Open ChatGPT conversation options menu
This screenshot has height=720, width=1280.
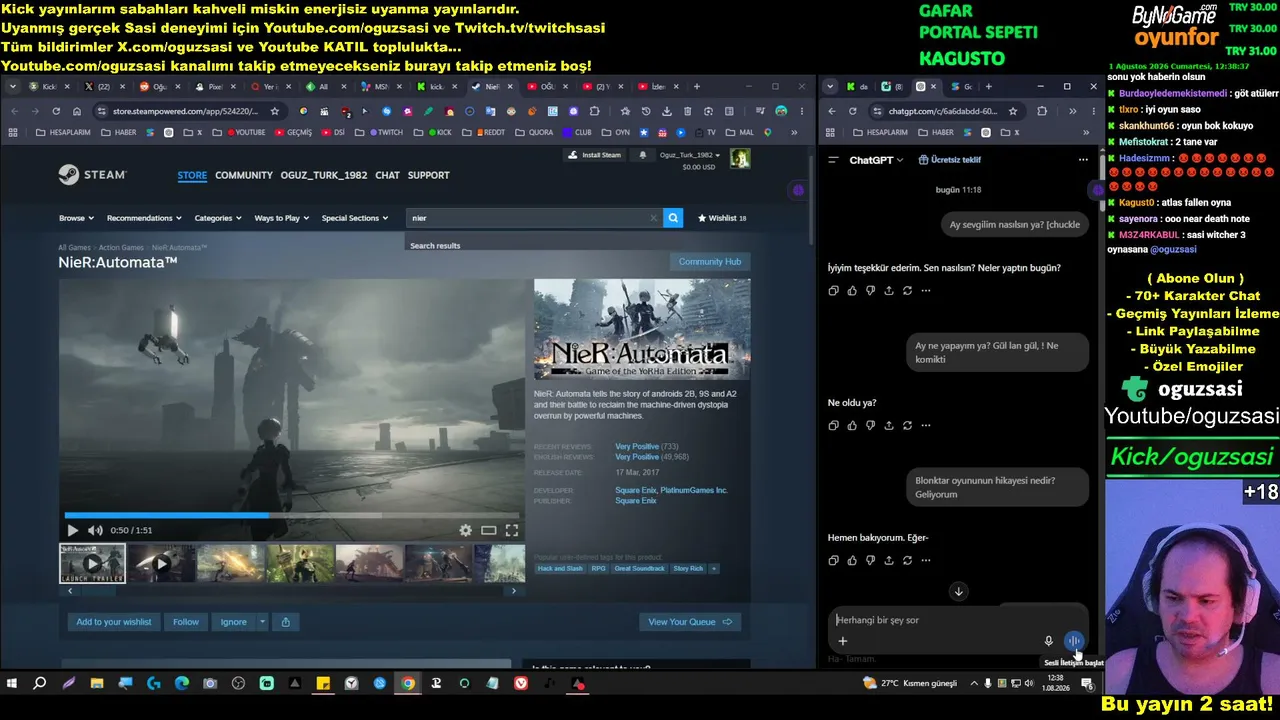[1083, 160]
